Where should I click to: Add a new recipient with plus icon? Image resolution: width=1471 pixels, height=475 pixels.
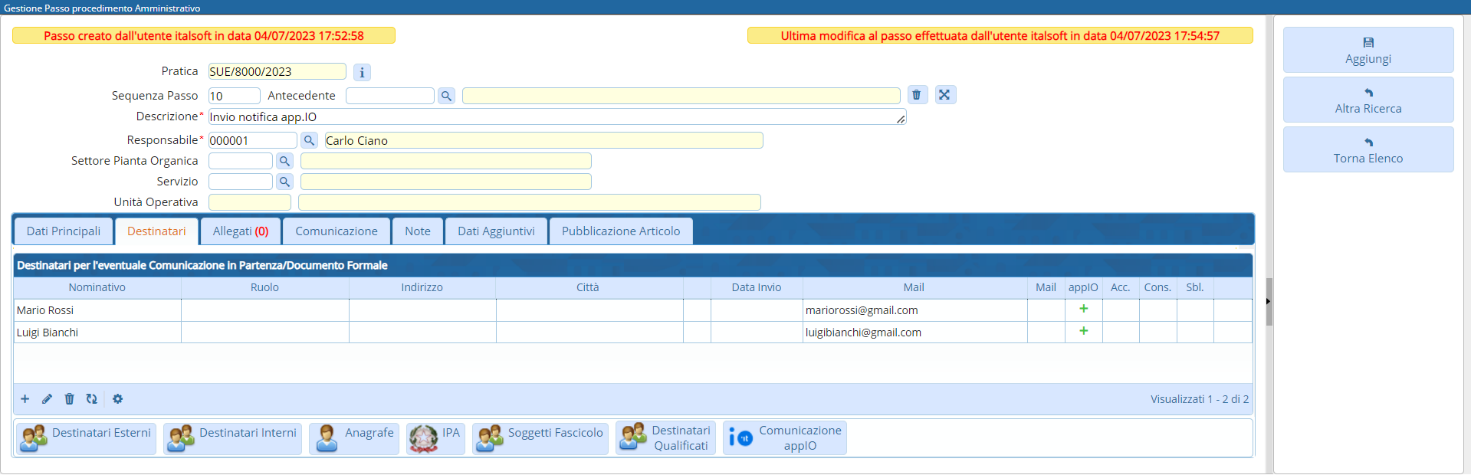(x=25, y=399)
